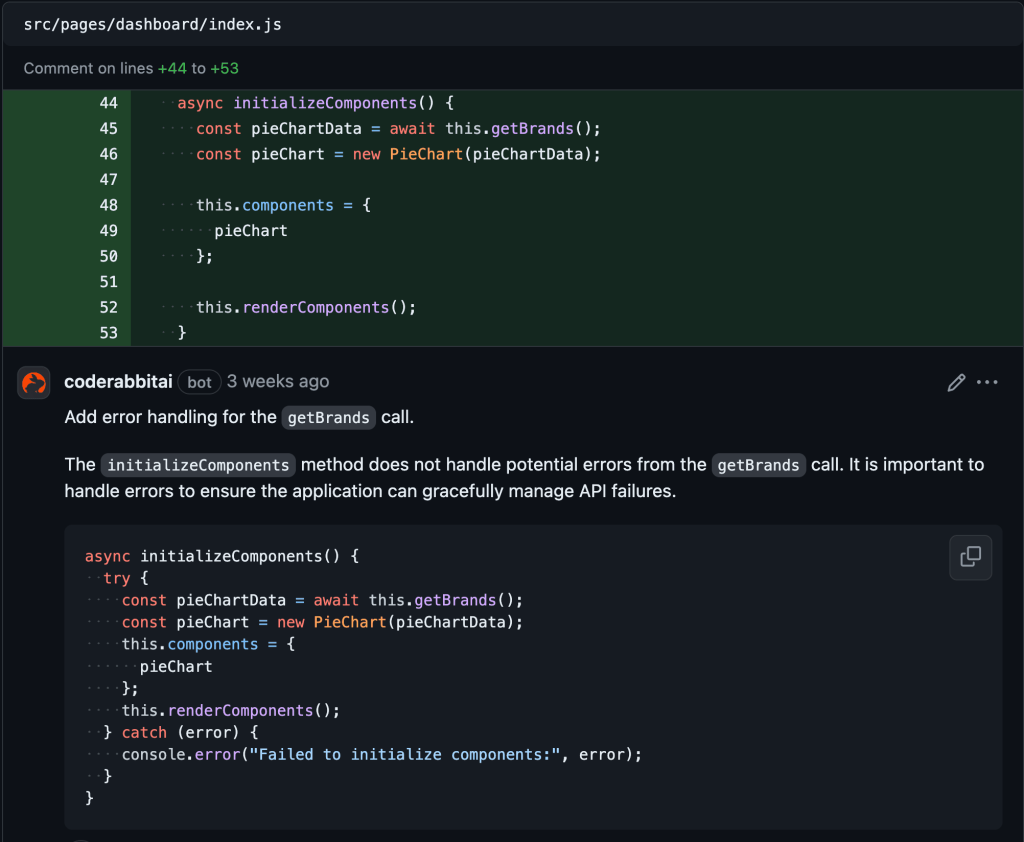This screenshot has height=842, width=1024.
Task: Click the CodeRabbit avatar icon
Action: pyautogui.click(x=33, y=382)
